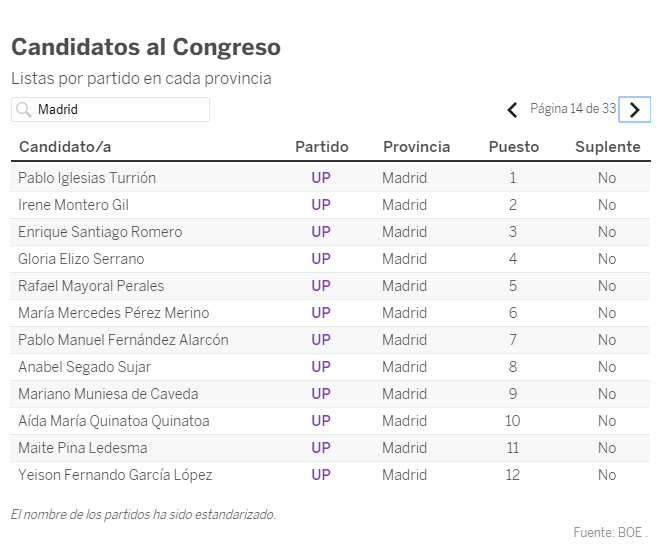Click the Madrid search input field

111,110
